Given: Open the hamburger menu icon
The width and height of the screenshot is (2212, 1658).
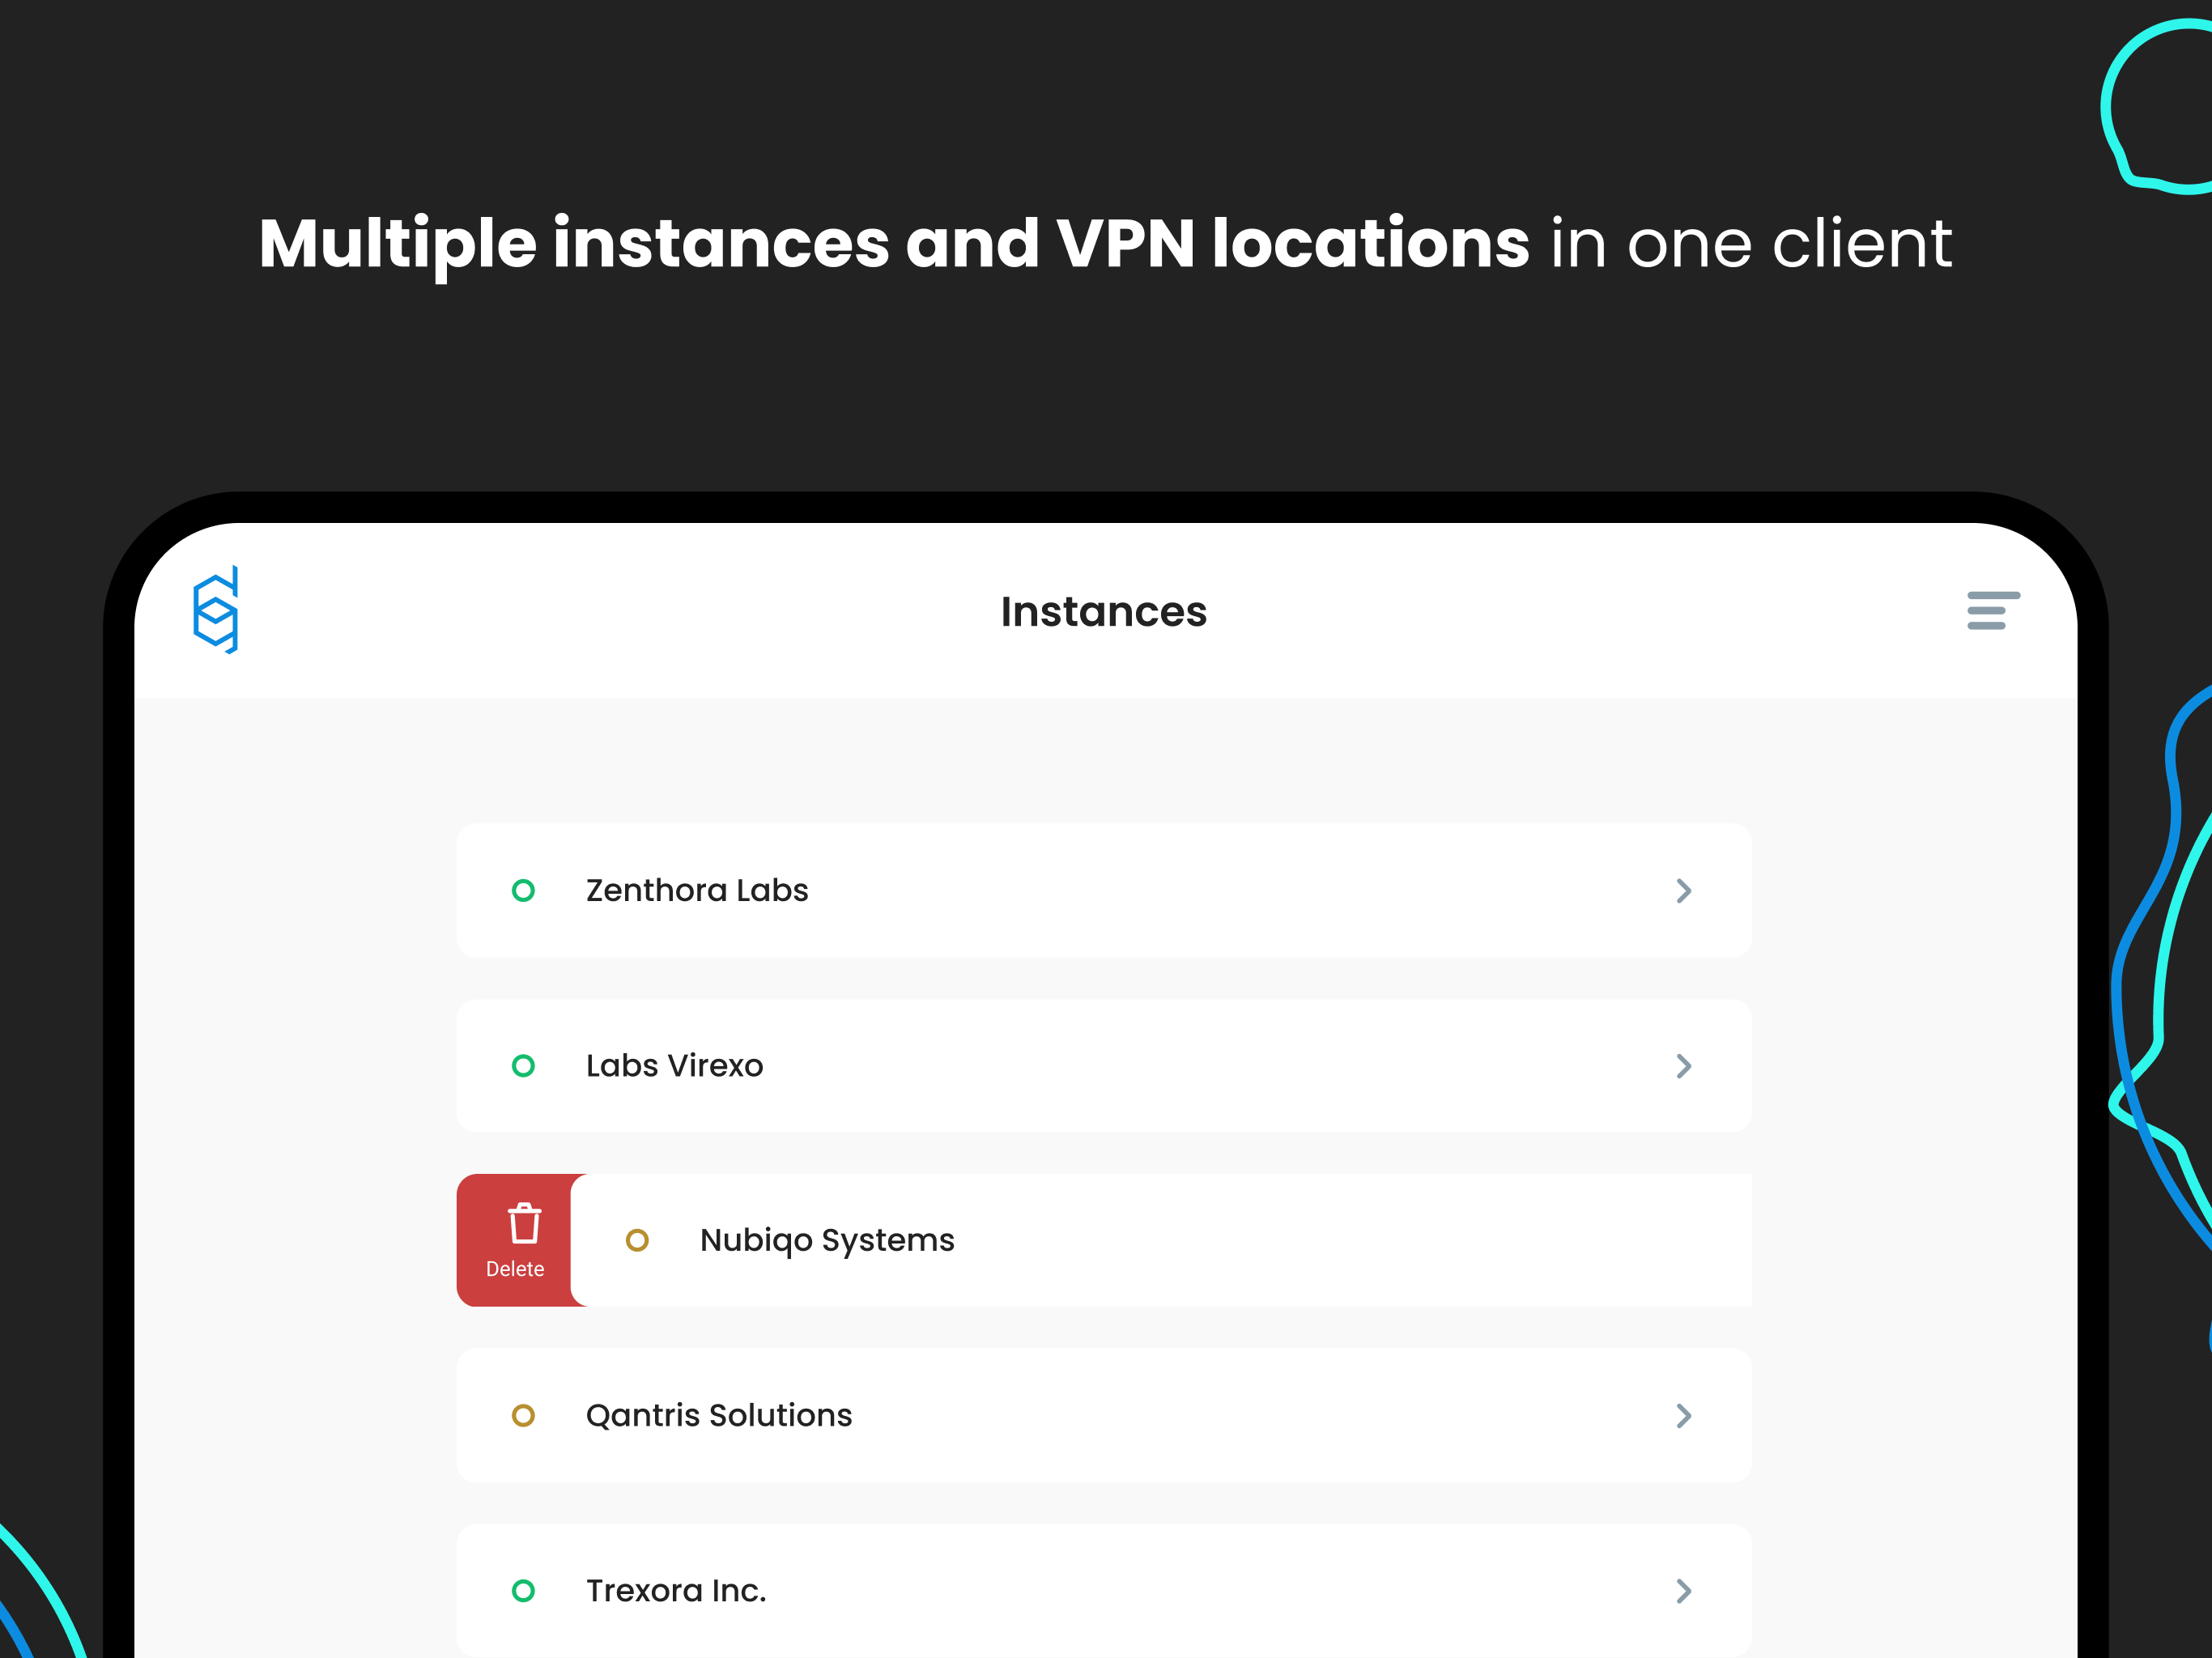Looking at the screenshot, I should tap(1993, 611).
